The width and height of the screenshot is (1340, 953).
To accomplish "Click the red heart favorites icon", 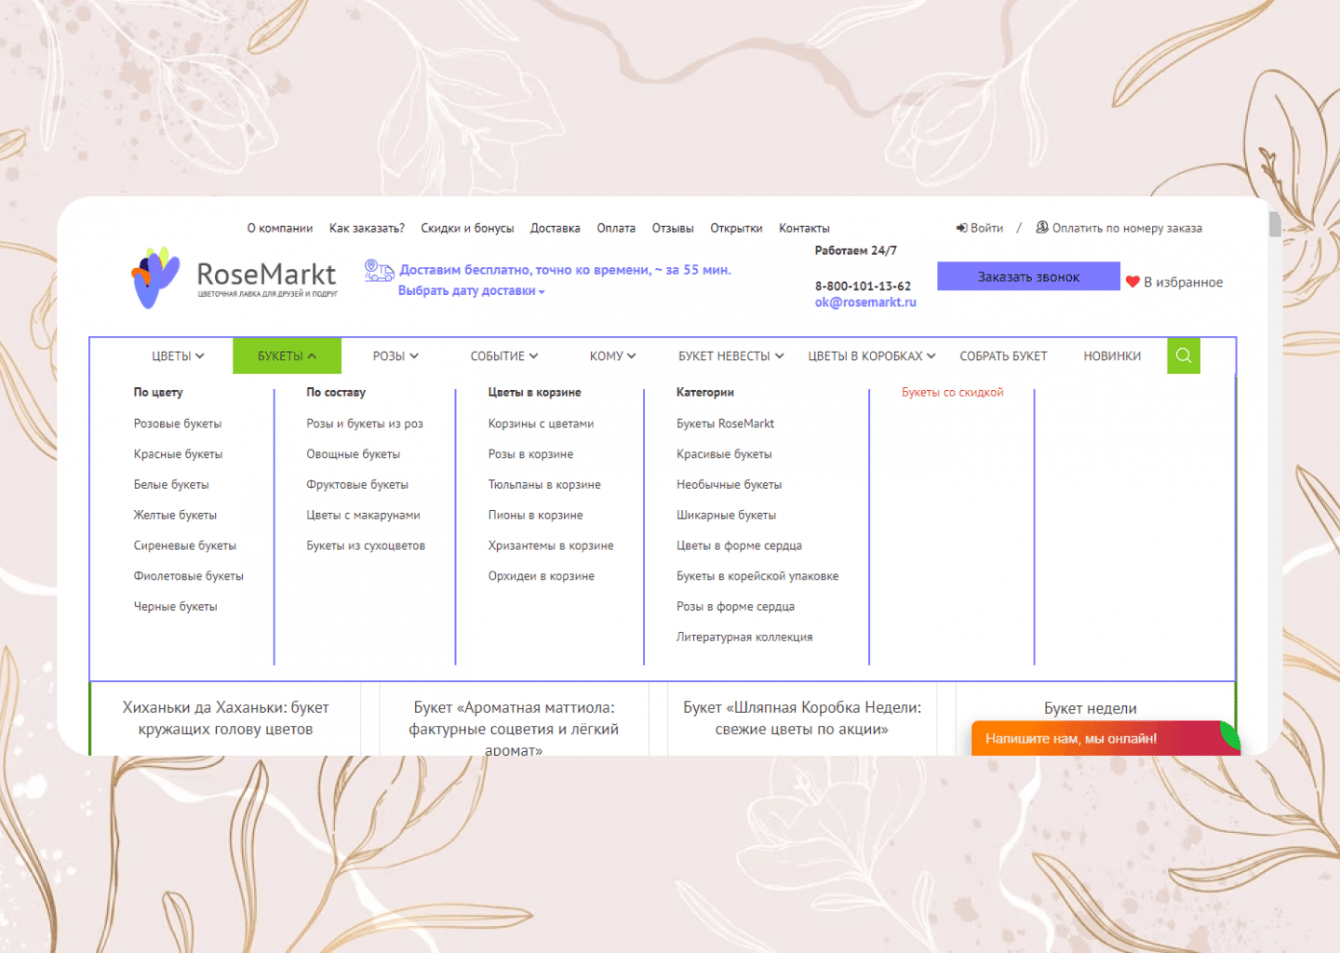I will click(1133, 282).
